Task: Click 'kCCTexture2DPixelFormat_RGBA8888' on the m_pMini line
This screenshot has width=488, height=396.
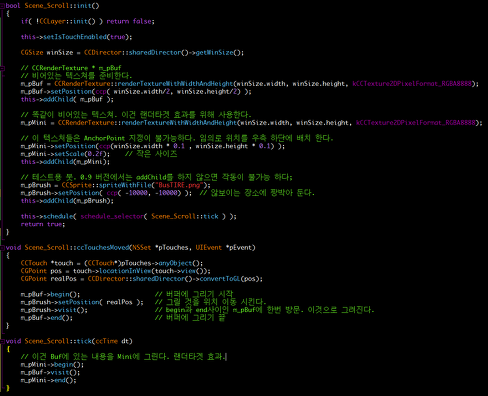Action: coord(416,123)
